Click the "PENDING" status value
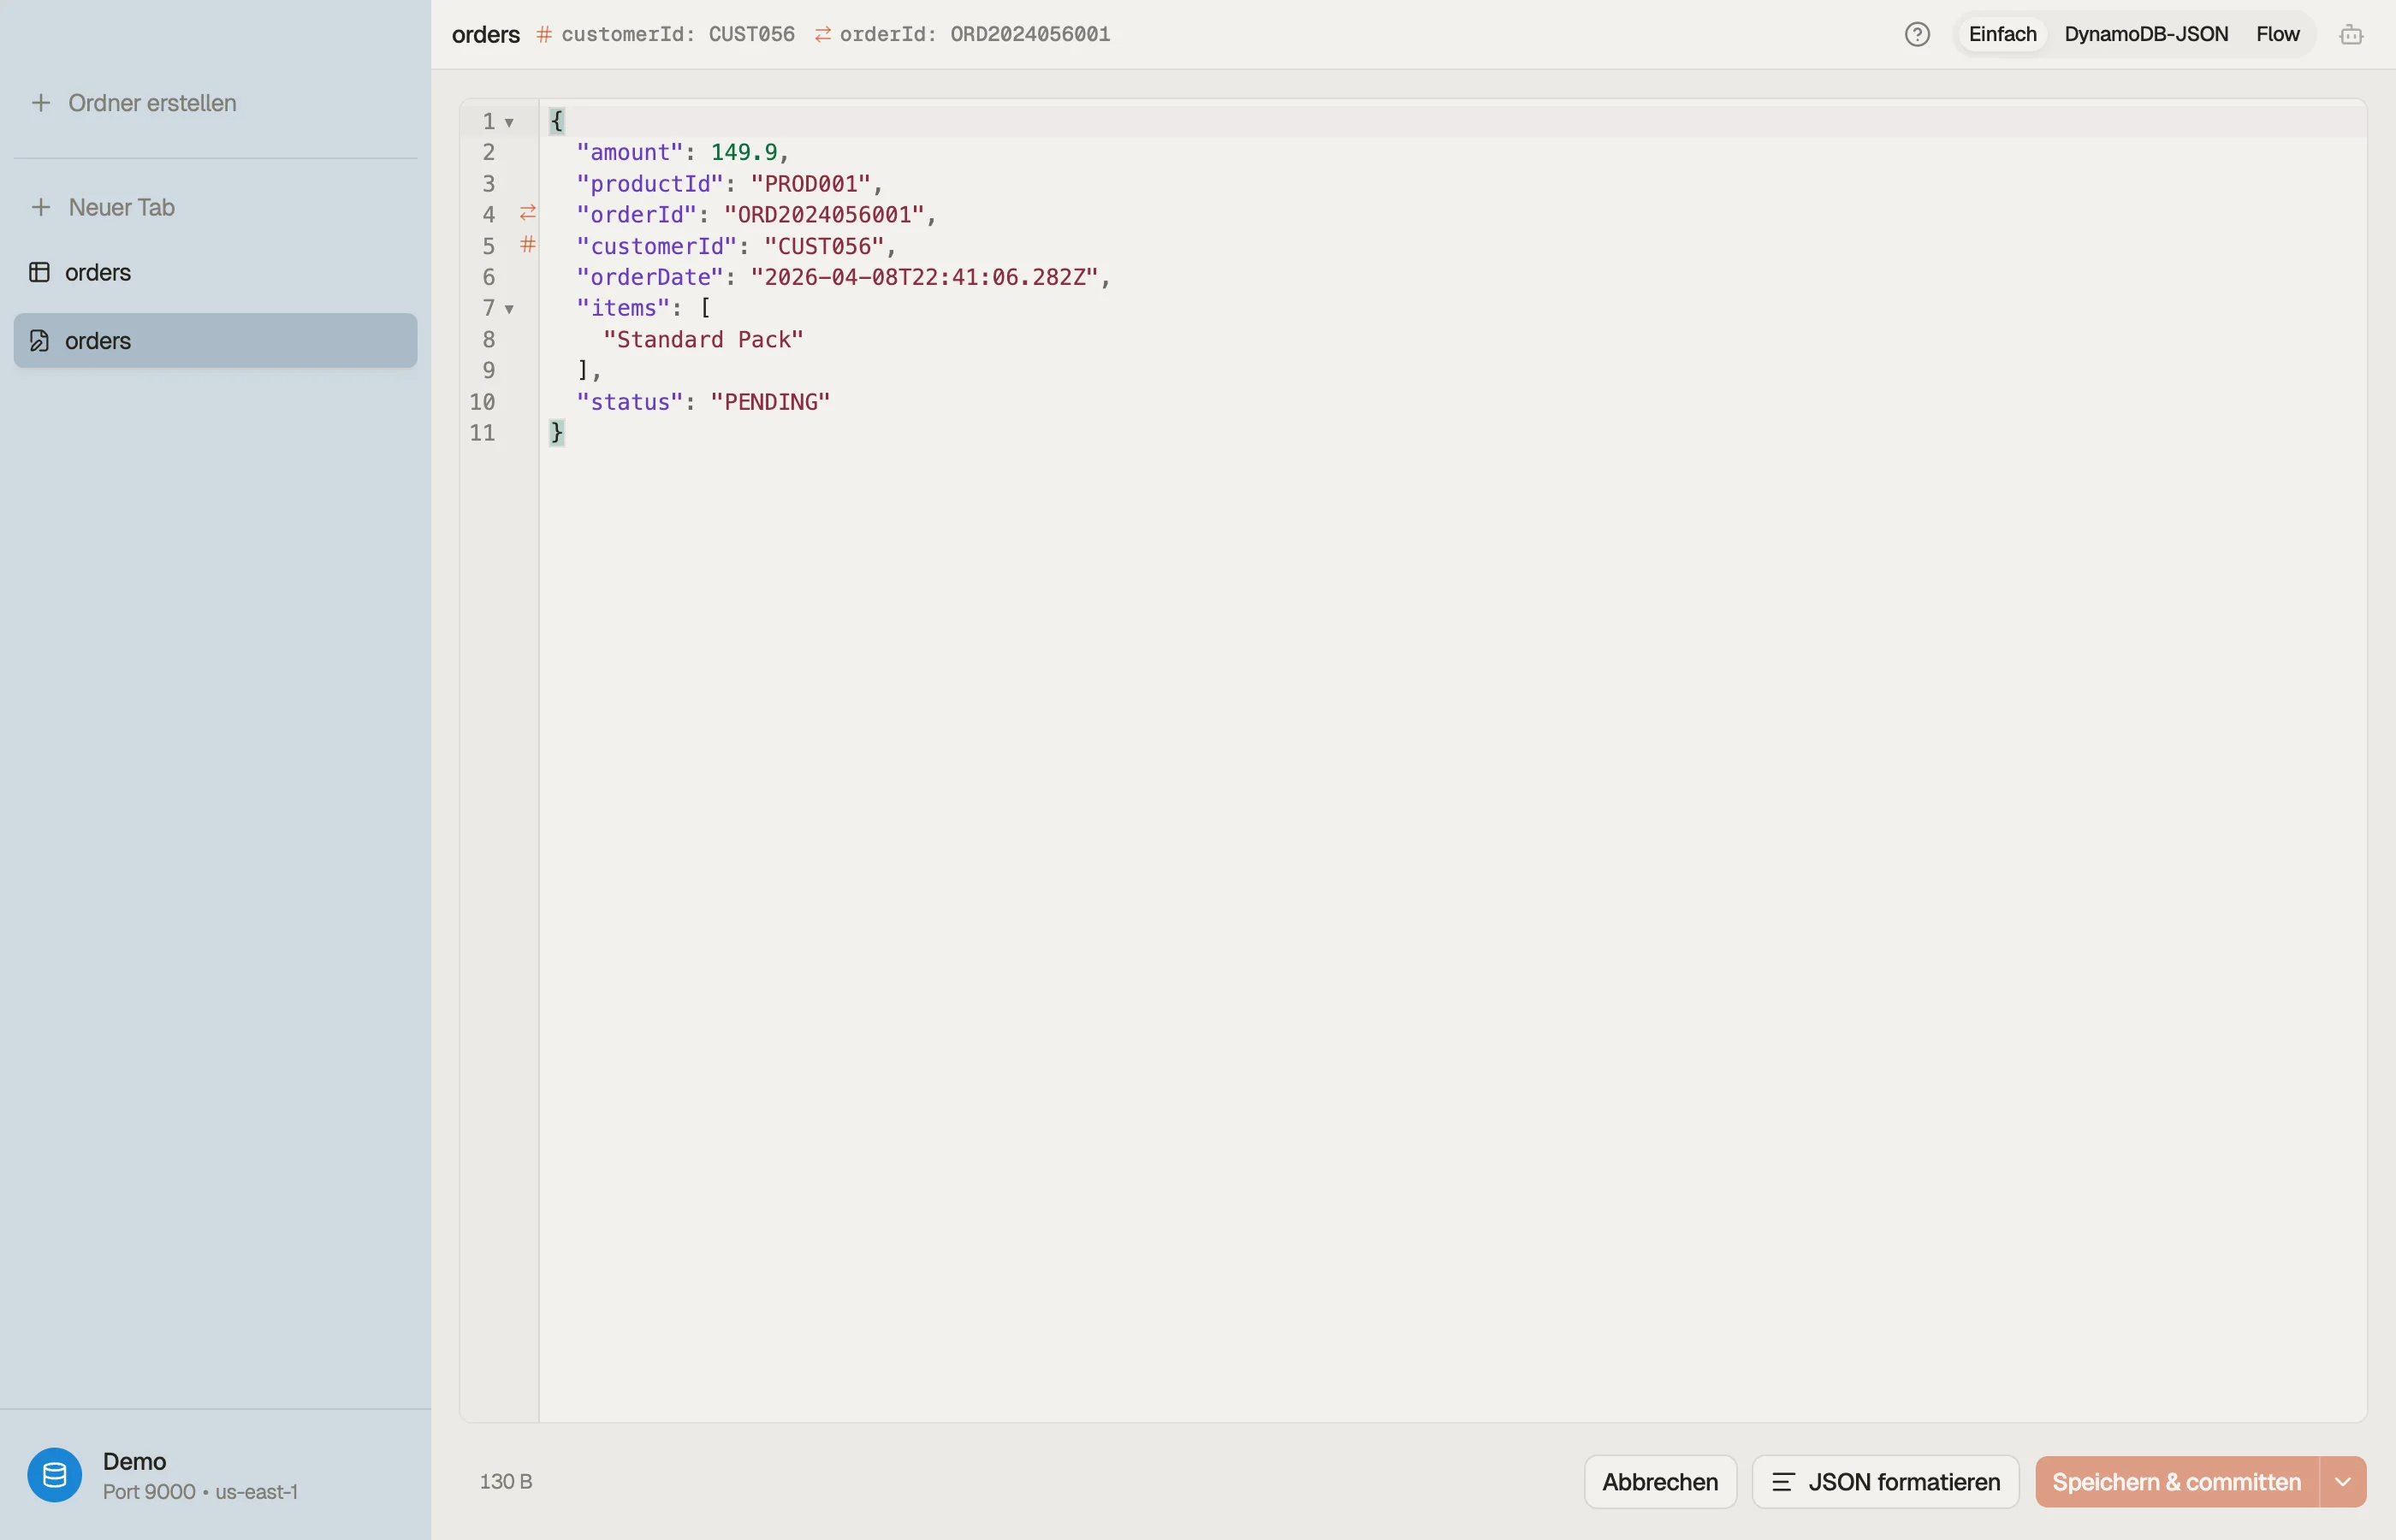This screenshot has width=2396, height=1540. point(770,402)
